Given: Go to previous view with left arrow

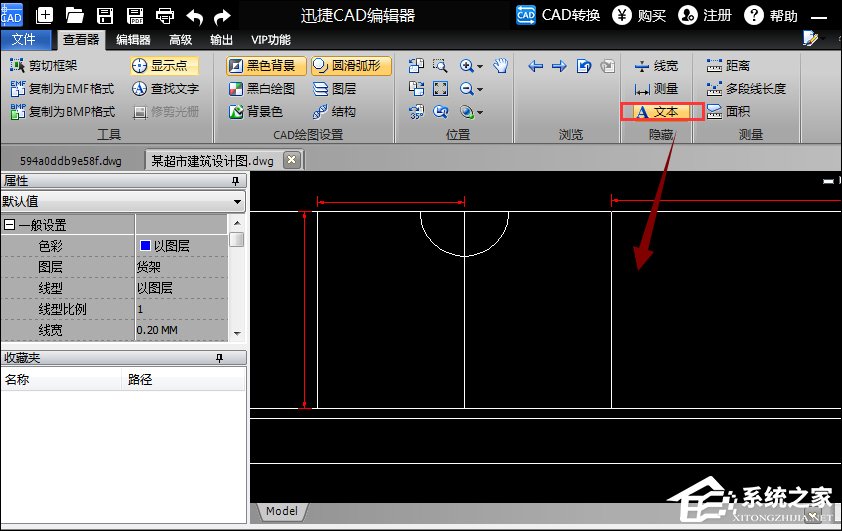Looking at the screenshot, I should click(x=535, y=66).
